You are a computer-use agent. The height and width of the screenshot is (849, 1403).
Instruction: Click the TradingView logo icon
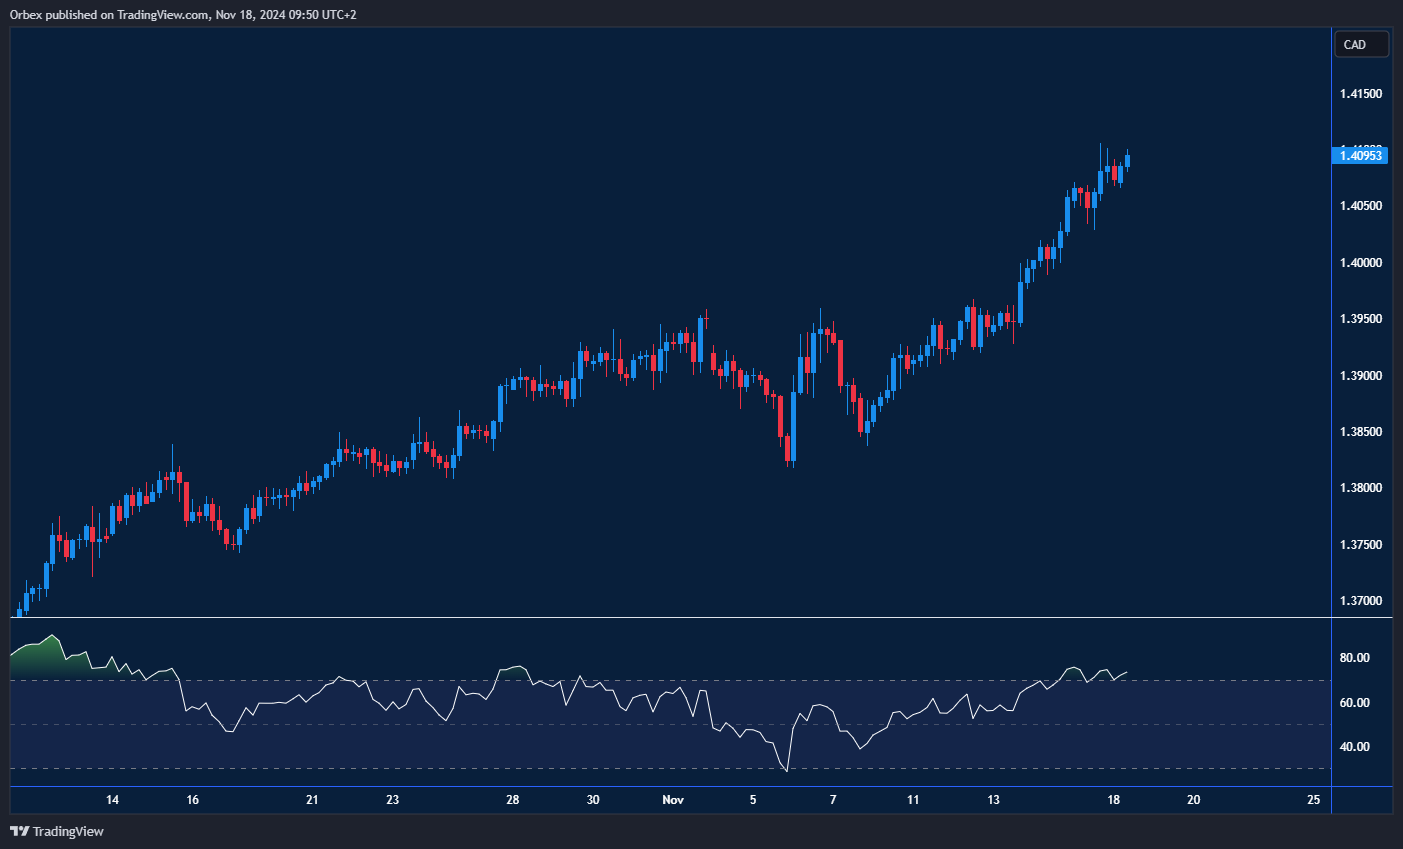pyautogui.click(x=20, y=831)
